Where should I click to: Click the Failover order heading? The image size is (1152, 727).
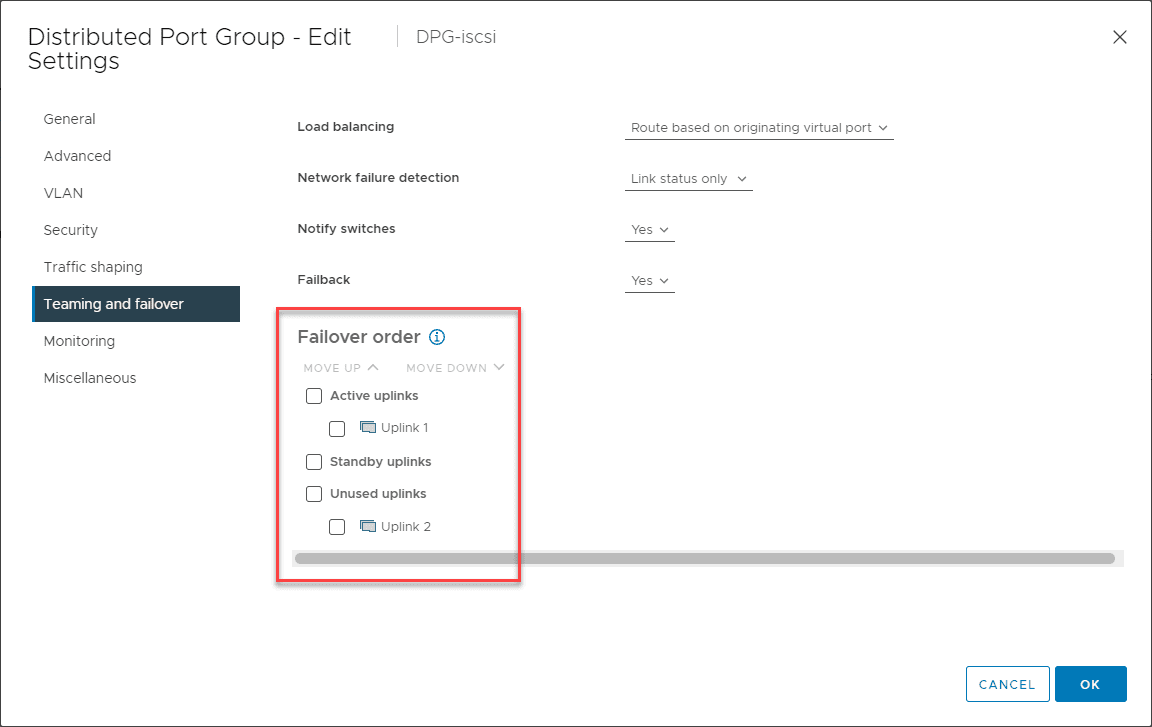tap(359, 337)
